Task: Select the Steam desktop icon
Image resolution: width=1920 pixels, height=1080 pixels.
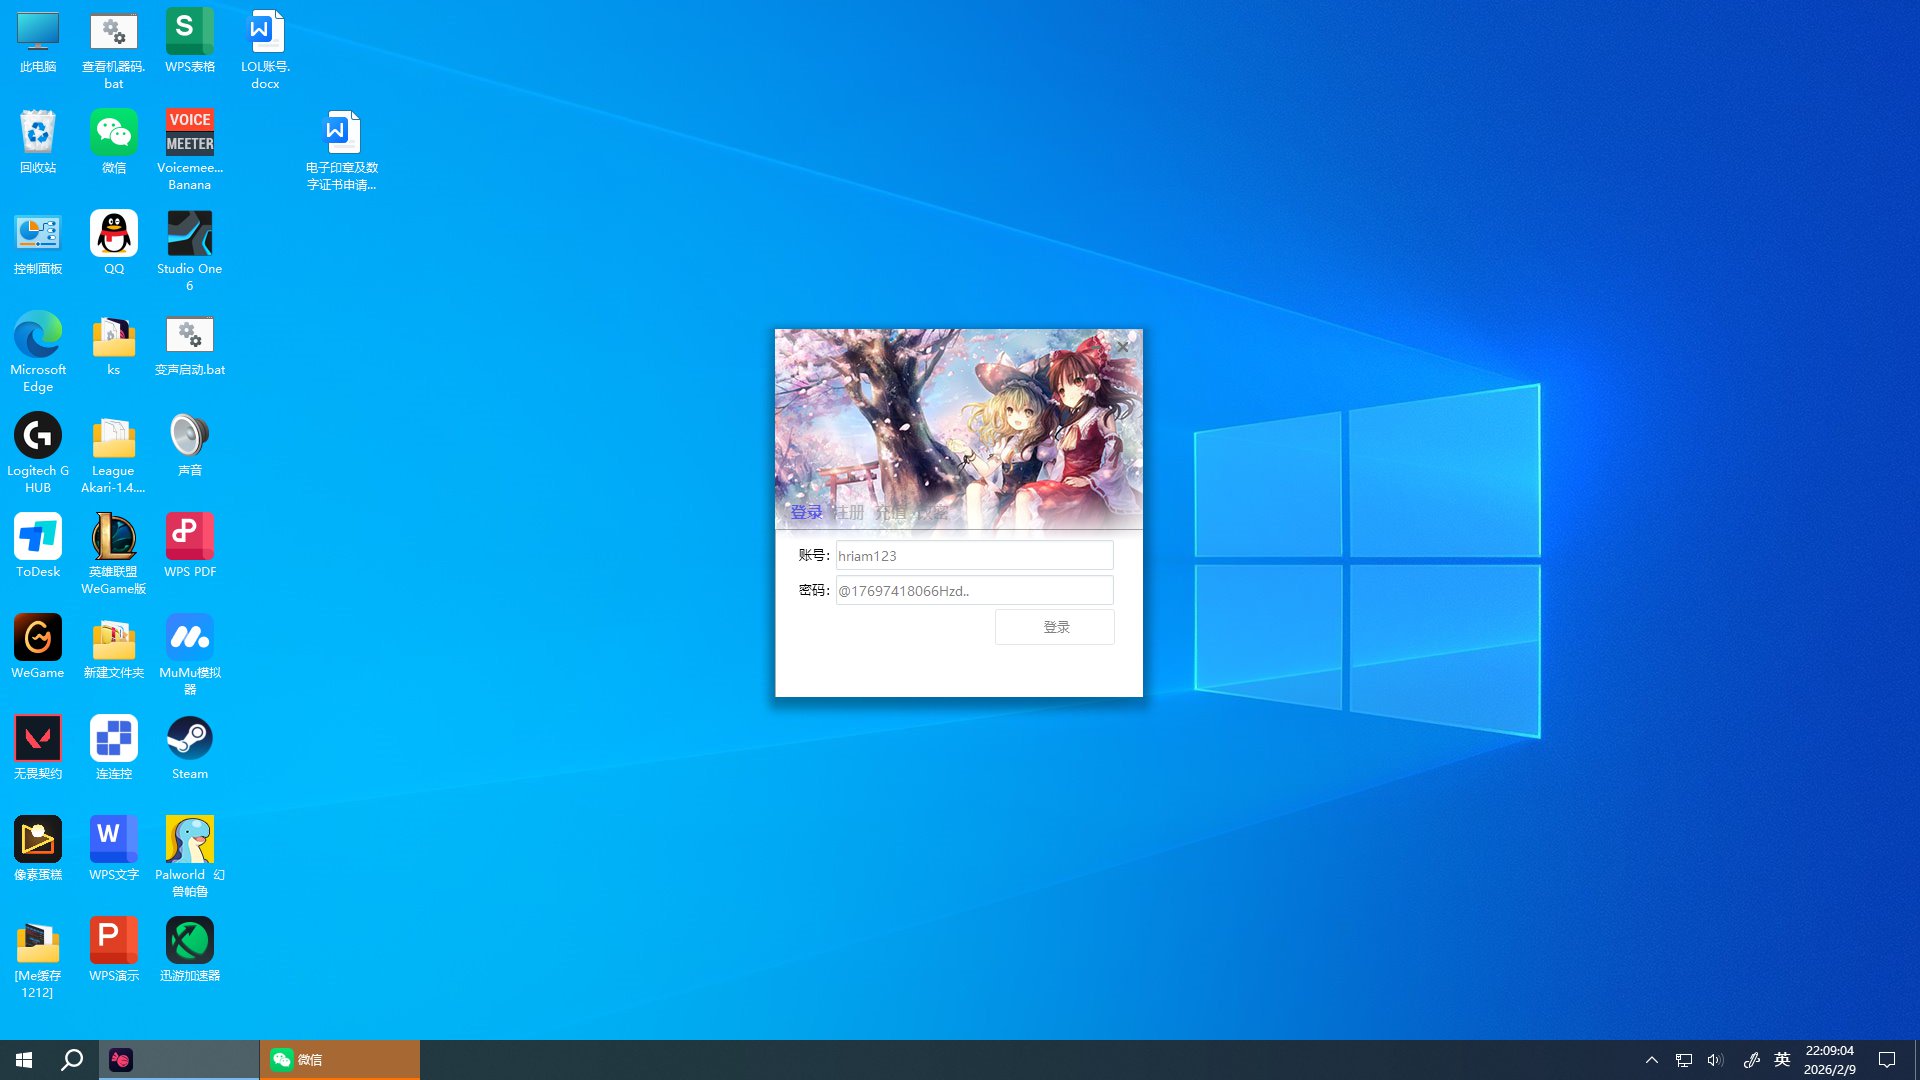Action: (x=189, y=740)
